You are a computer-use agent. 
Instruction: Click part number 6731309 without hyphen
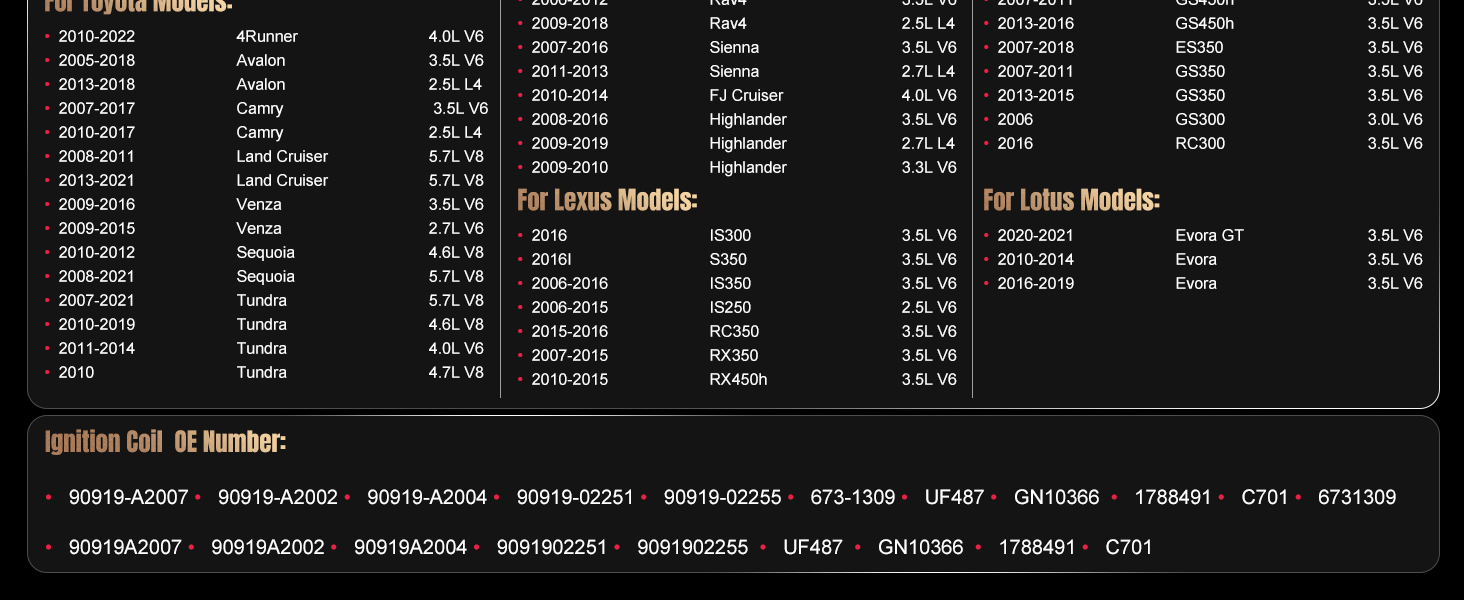point(1356,498)
